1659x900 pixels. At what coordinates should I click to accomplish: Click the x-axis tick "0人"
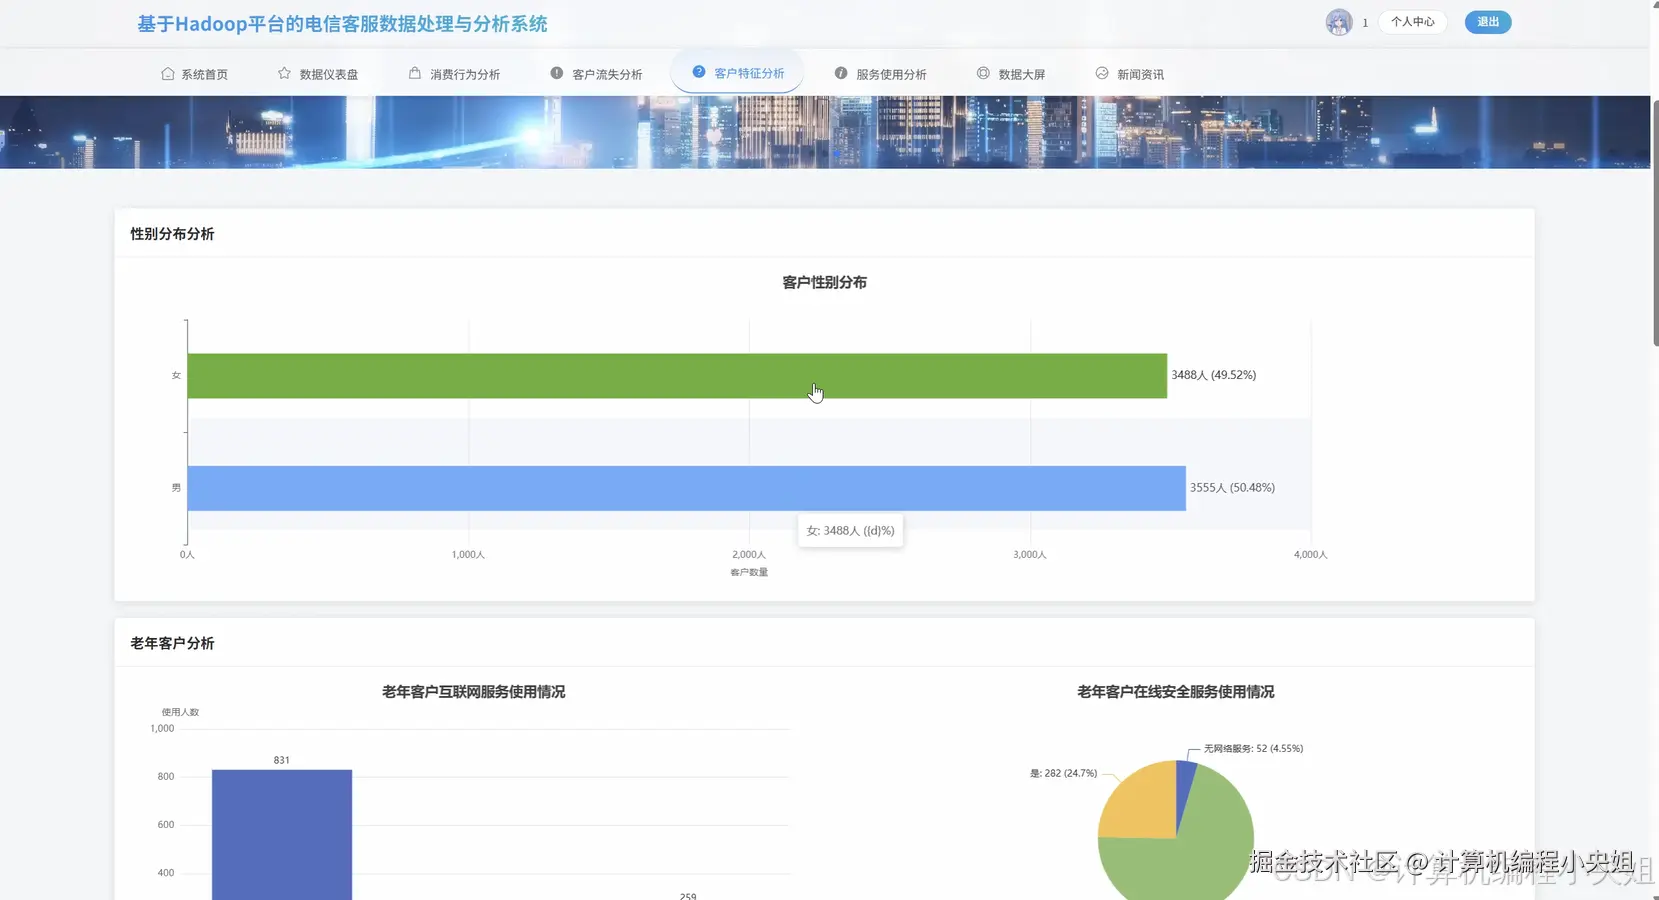tap(187, 554)
